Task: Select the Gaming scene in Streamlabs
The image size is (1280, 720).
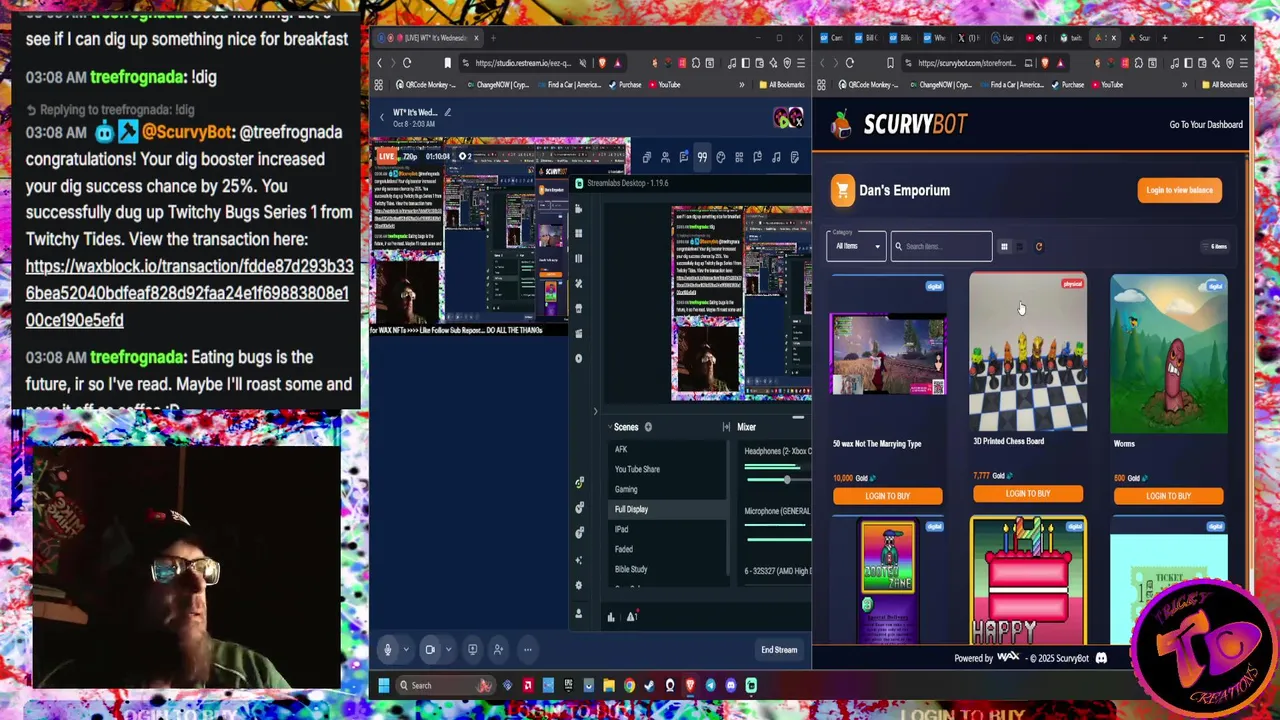Action: point(626,489)
